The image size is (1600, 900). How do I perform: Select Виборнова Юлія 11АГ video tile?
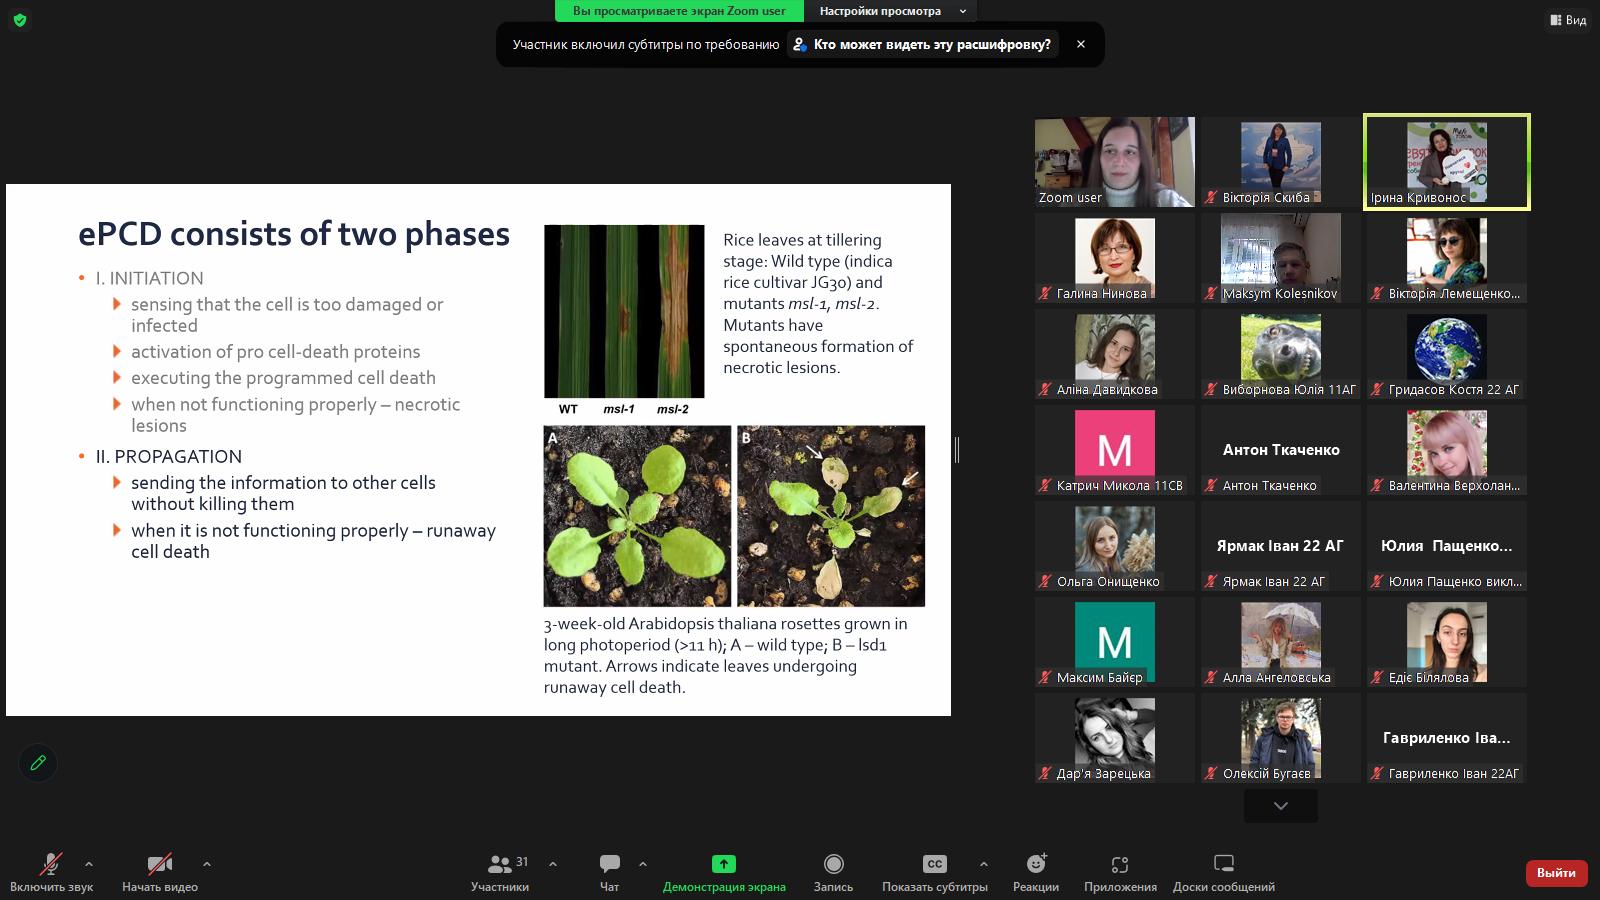click(1281, 354)
